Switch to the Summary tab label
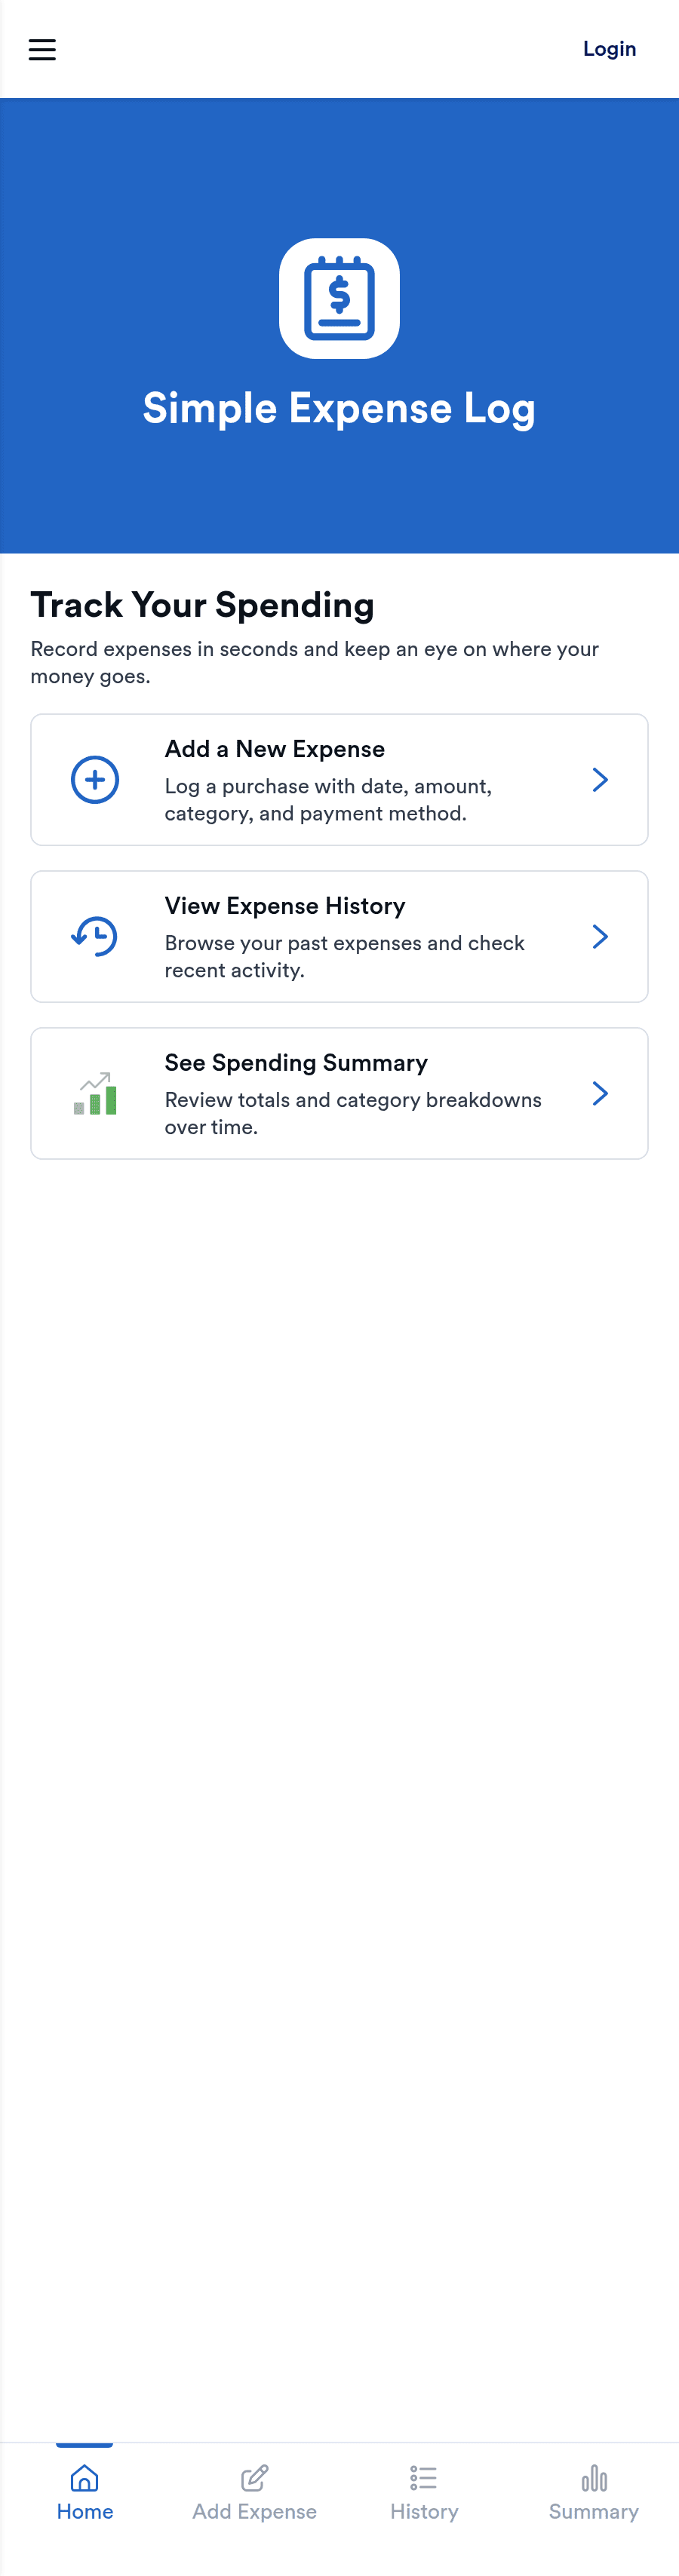Image resolution: width=679 pixels, height=2576 pixels. 594,2511
